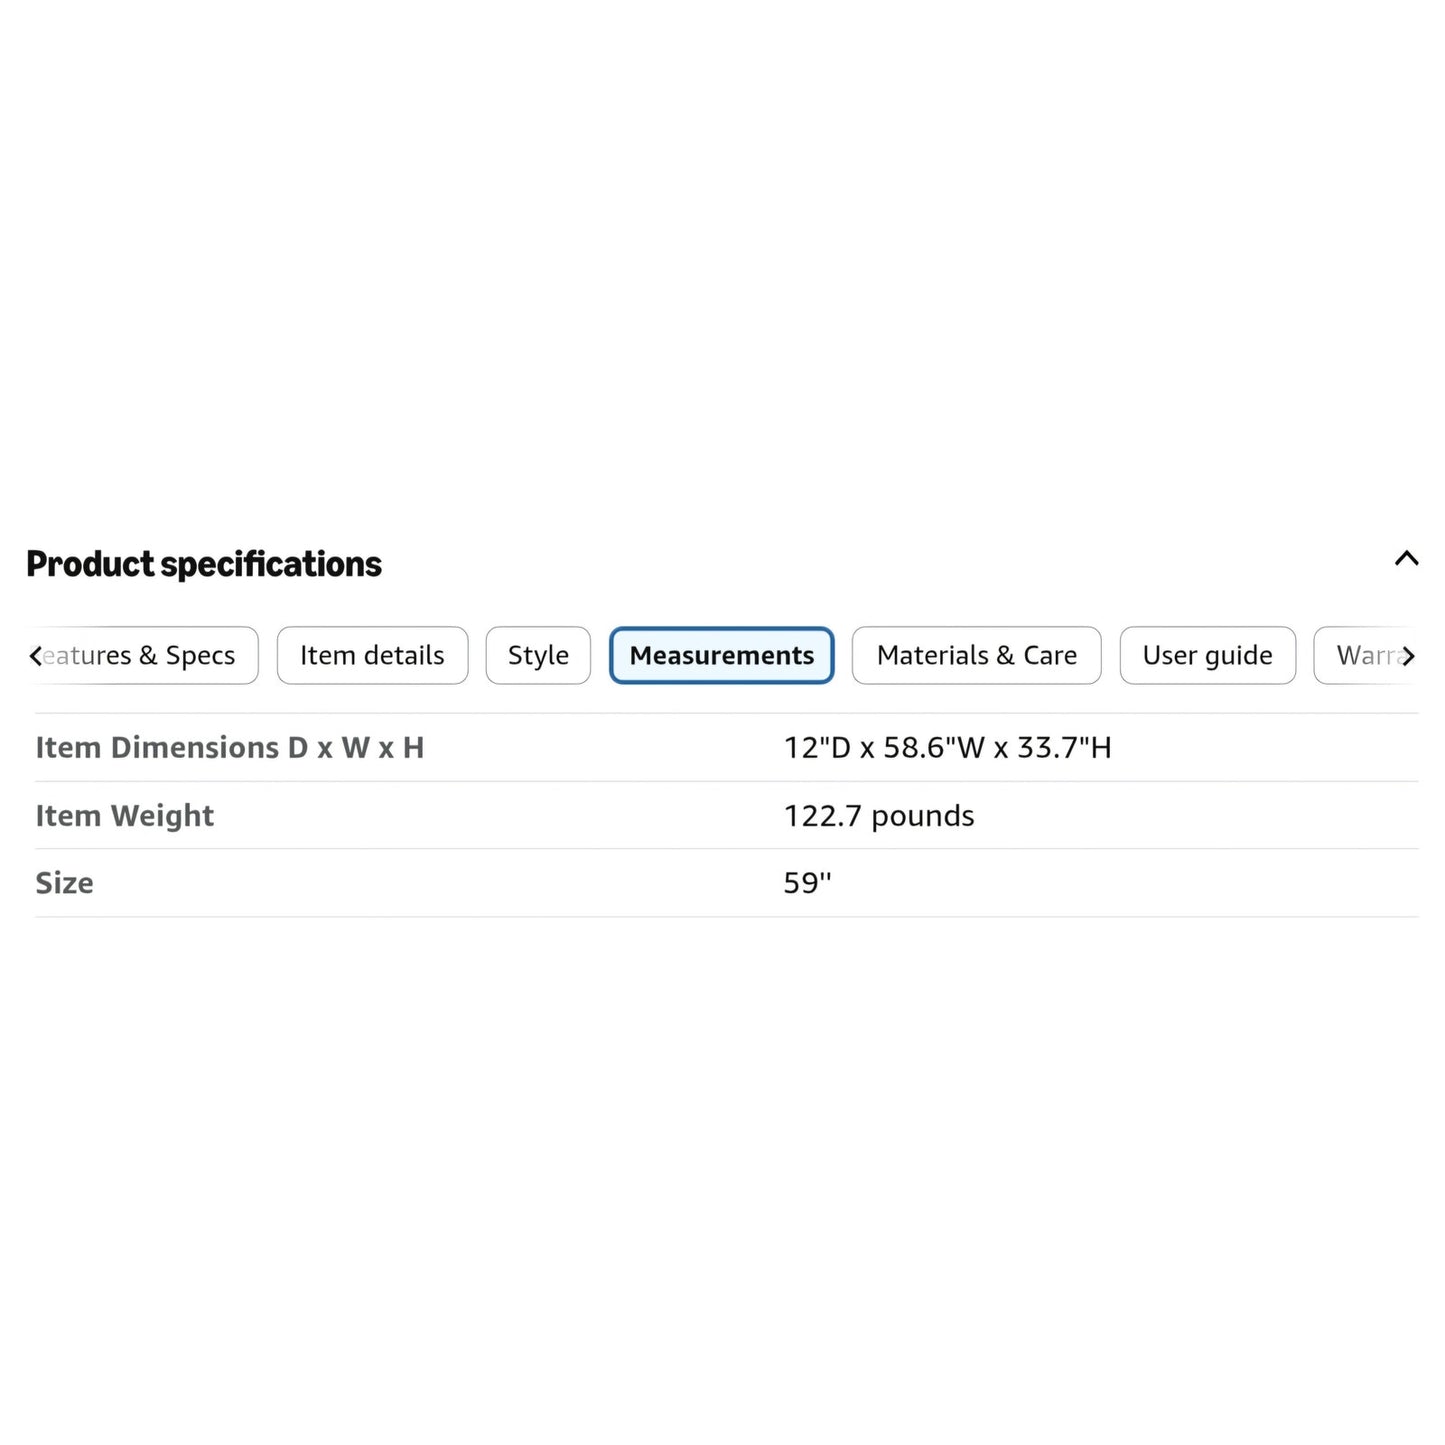
Task: Select the Item Dimensions D x W x H label
Action: click(230, 747)
